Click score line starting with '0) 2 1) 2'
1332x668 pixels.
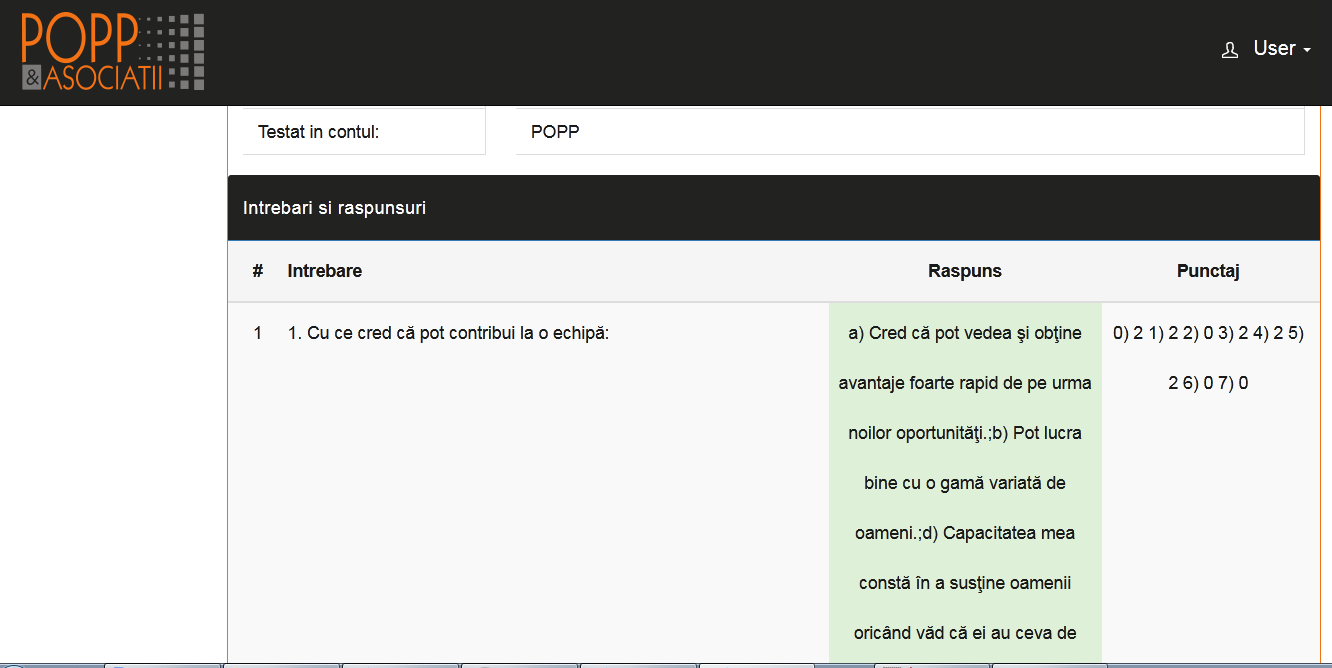(1208, 333)
